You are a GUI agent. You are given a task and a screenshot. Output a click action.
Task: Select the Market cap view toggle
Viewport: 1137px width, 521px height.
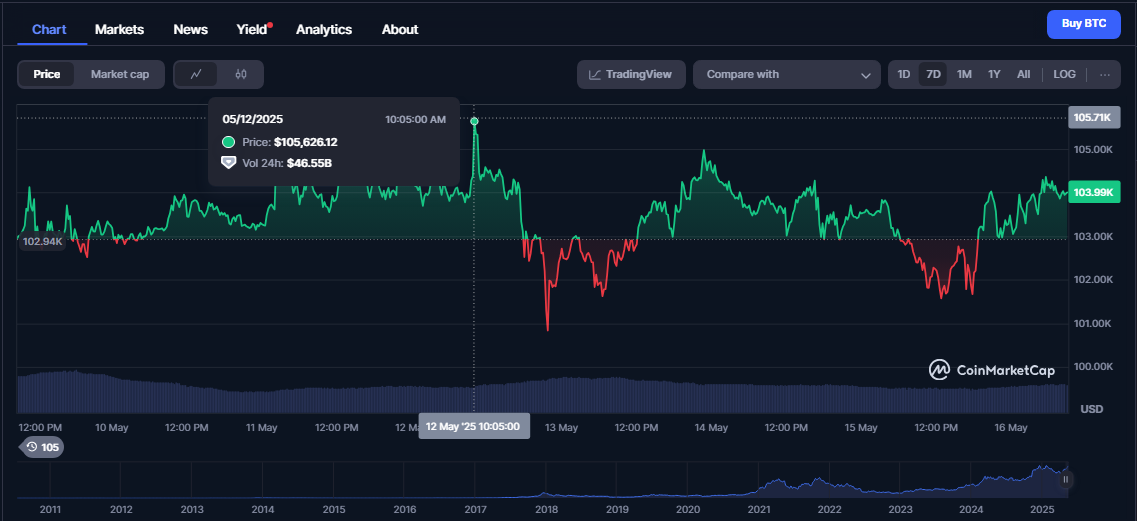click(x=120, y=74)
